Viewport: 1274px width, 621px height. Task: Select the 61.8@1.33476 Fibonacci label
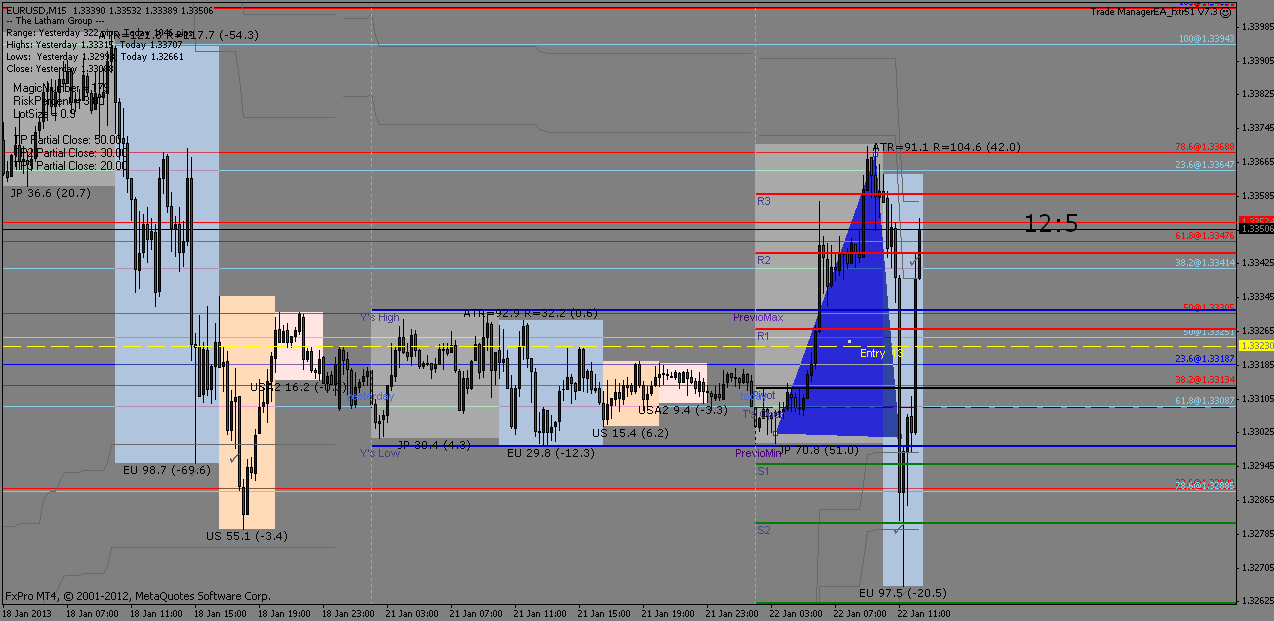pyautogui.click(x=1205, y=235)
